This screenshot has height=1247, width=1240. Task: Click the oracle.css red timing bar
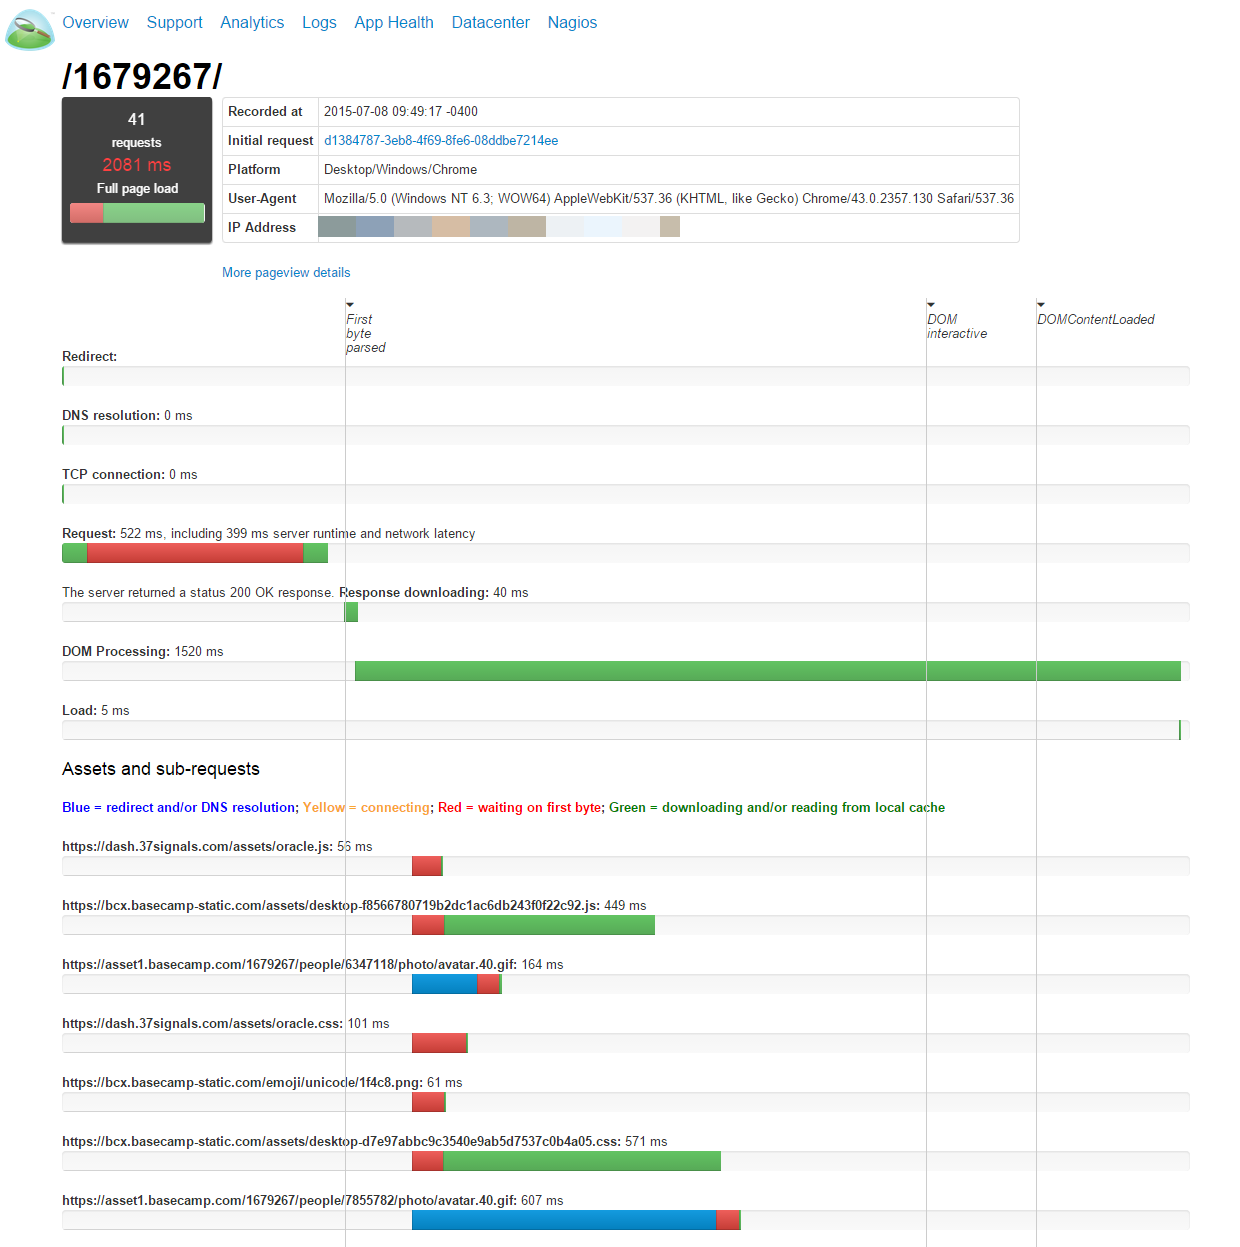439,1043
